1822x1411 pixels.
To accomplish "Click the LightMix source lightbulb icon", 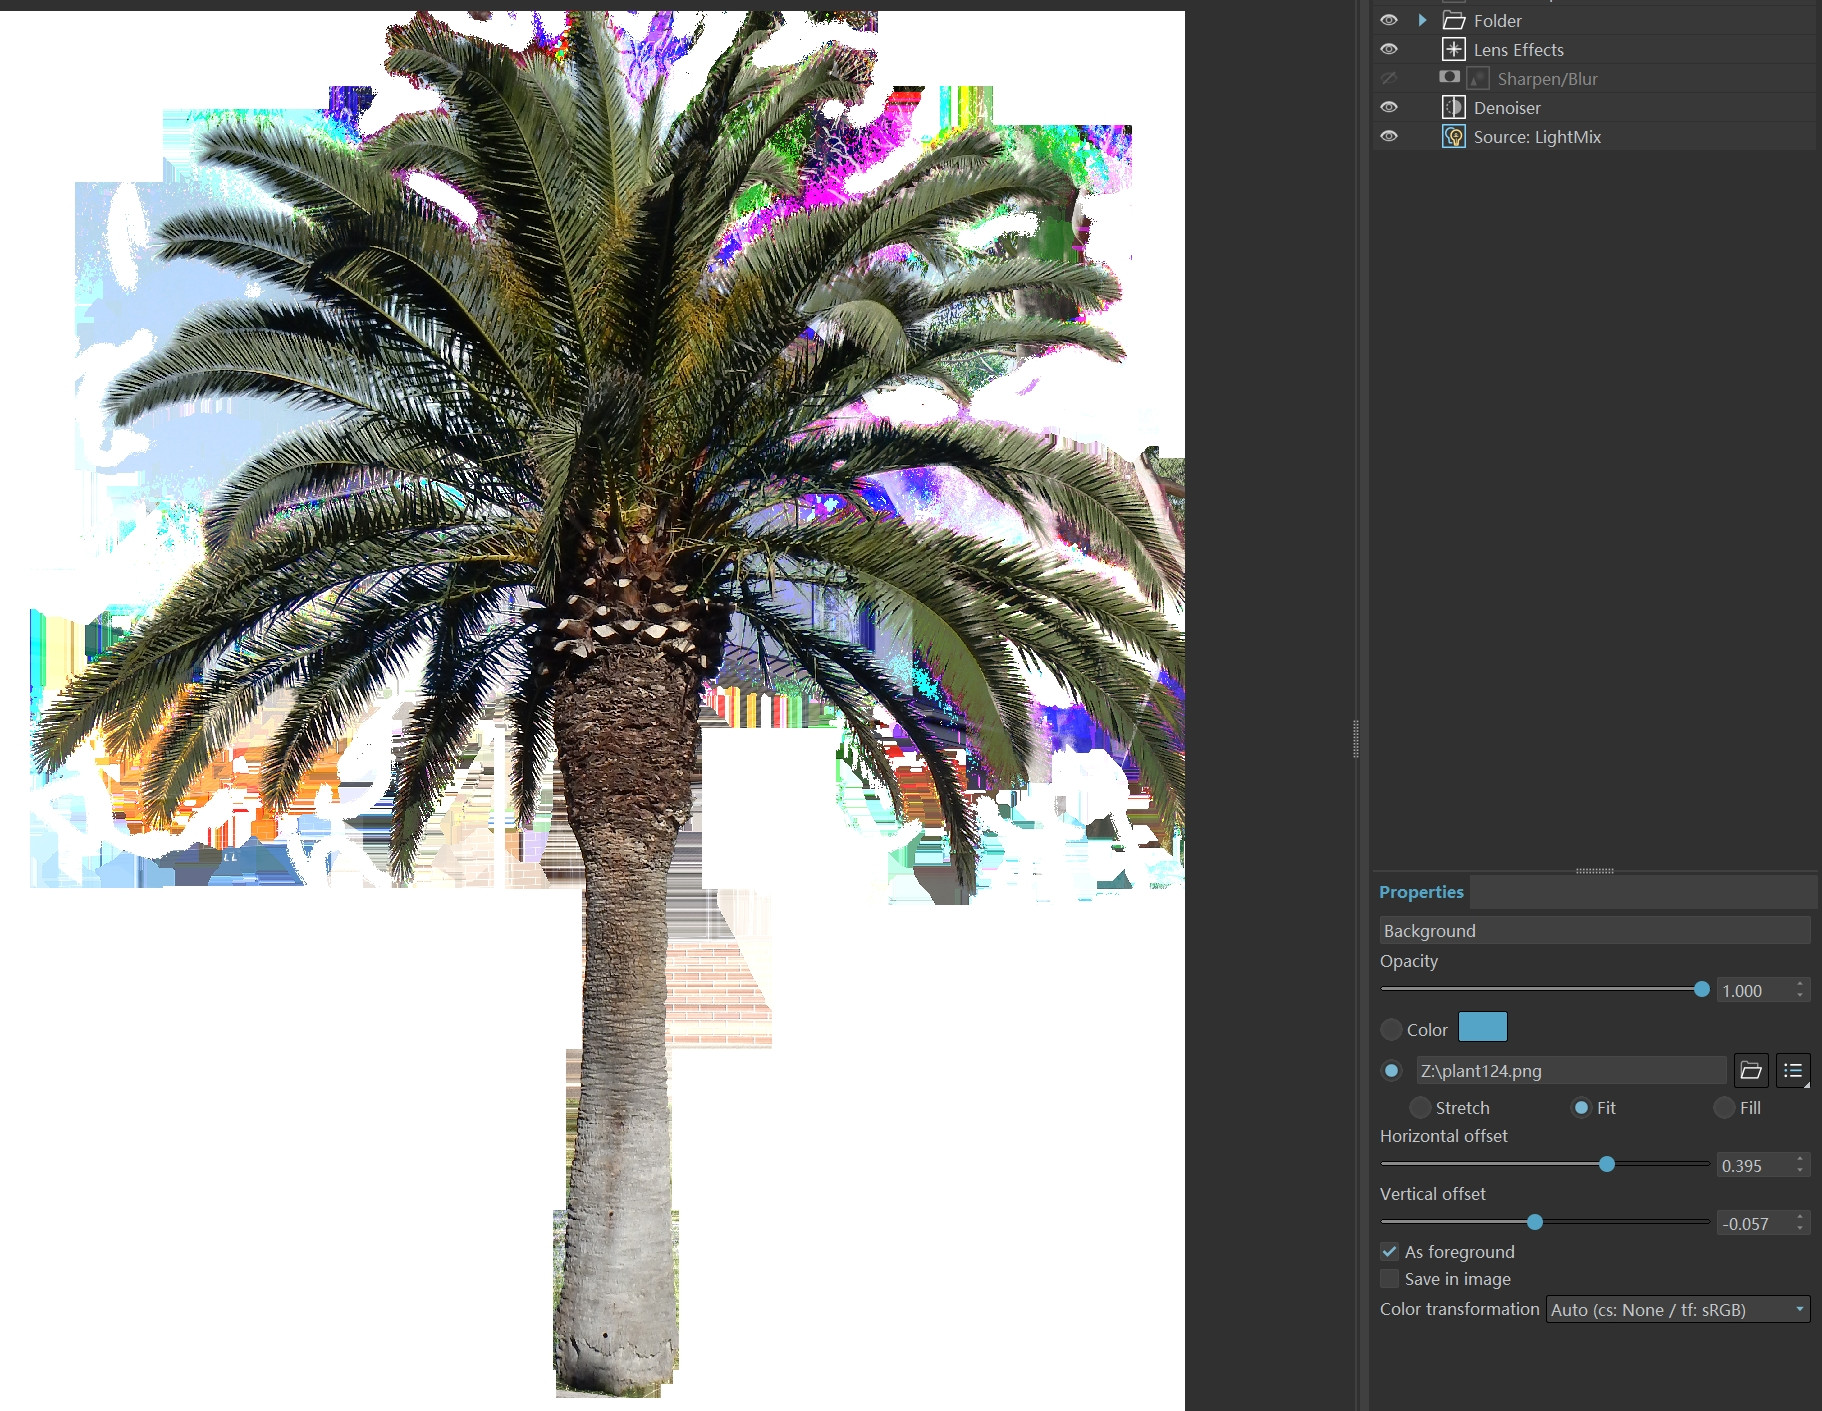I will pyautogui.click(x=1454, y=136).
